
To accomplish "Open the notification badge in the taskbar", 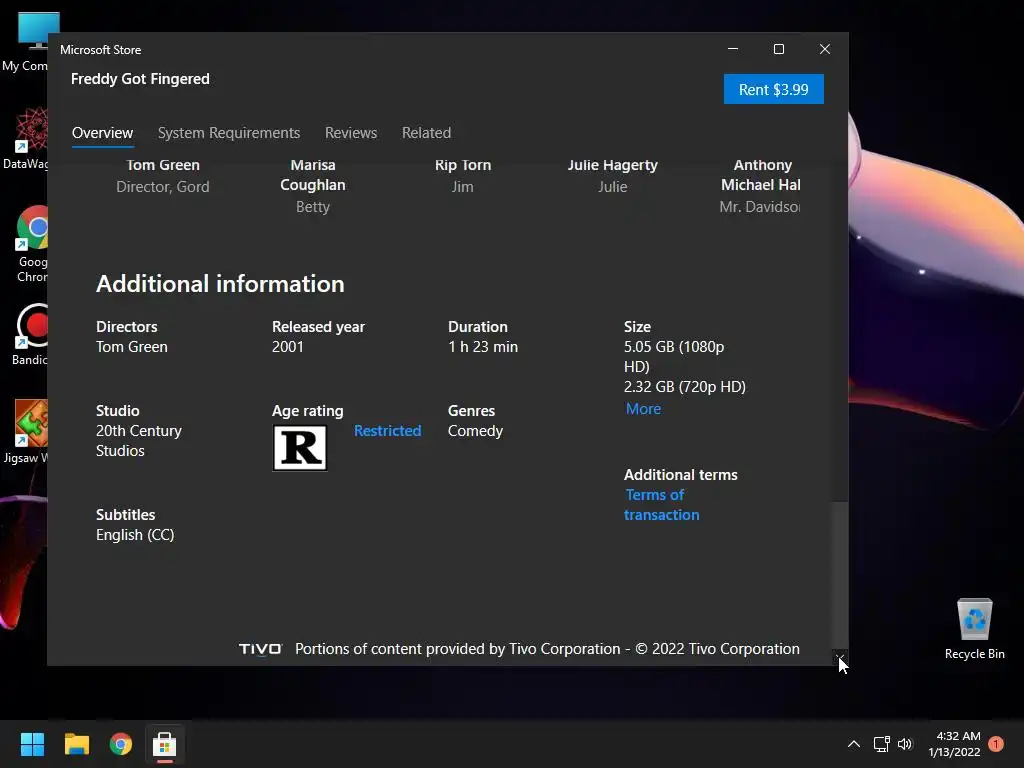I will coord(996,744).
